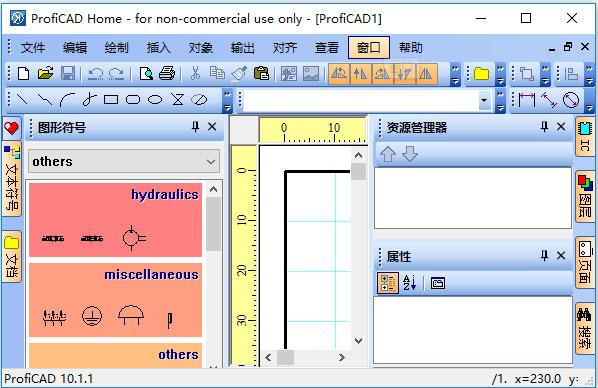
Task: Open the 帮助 menu
Action: [x=411, y=48]
